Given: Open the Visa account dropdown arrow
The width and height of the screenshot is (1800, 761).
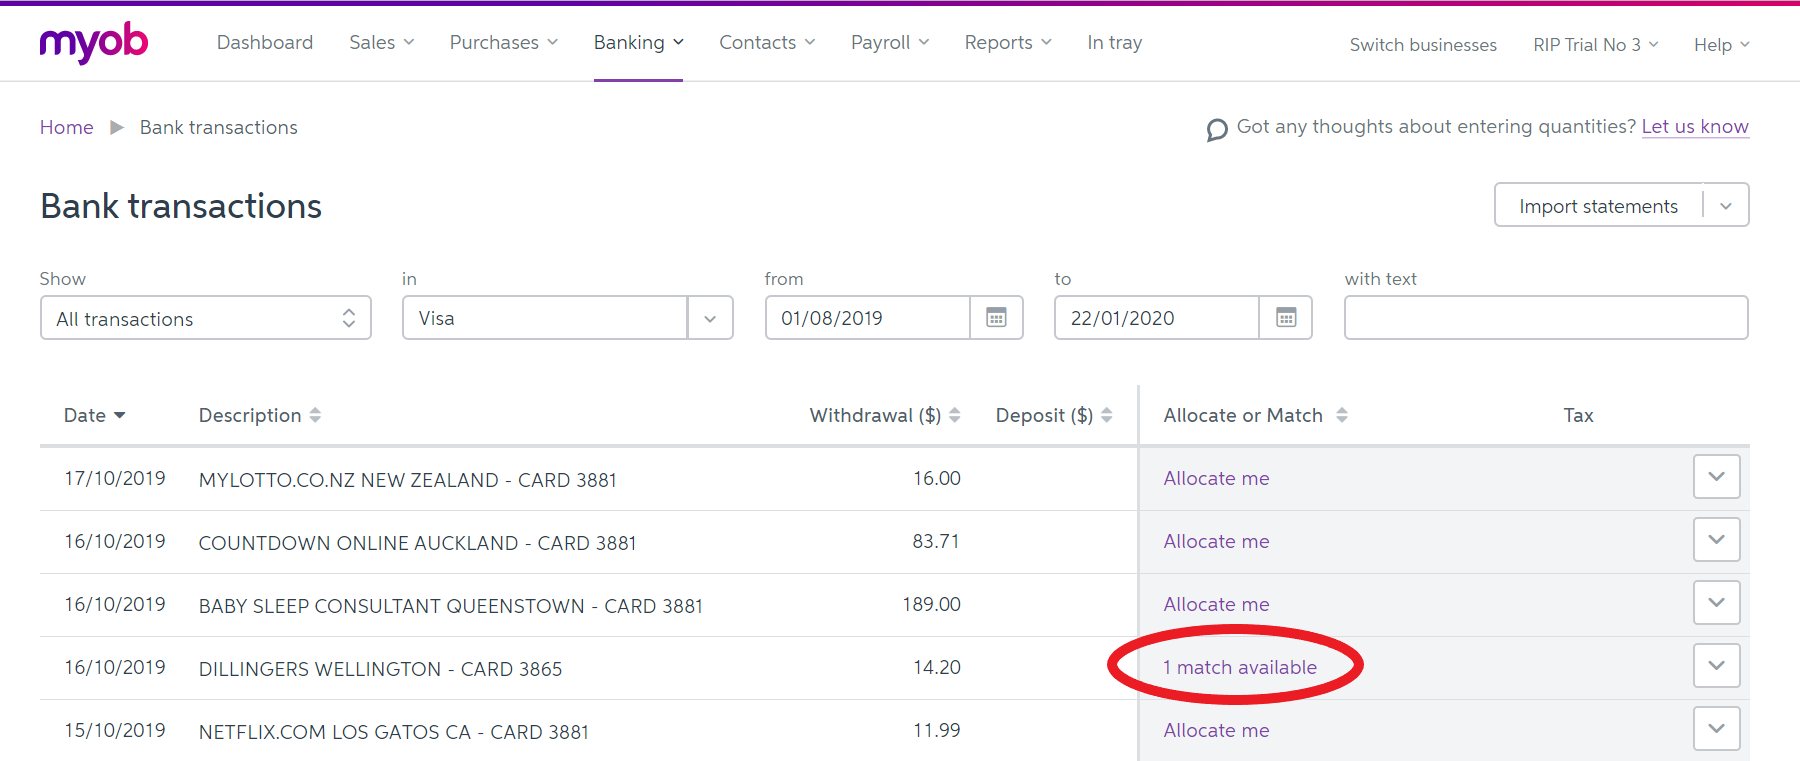Looking at the screenshot, I should point(710,318).
